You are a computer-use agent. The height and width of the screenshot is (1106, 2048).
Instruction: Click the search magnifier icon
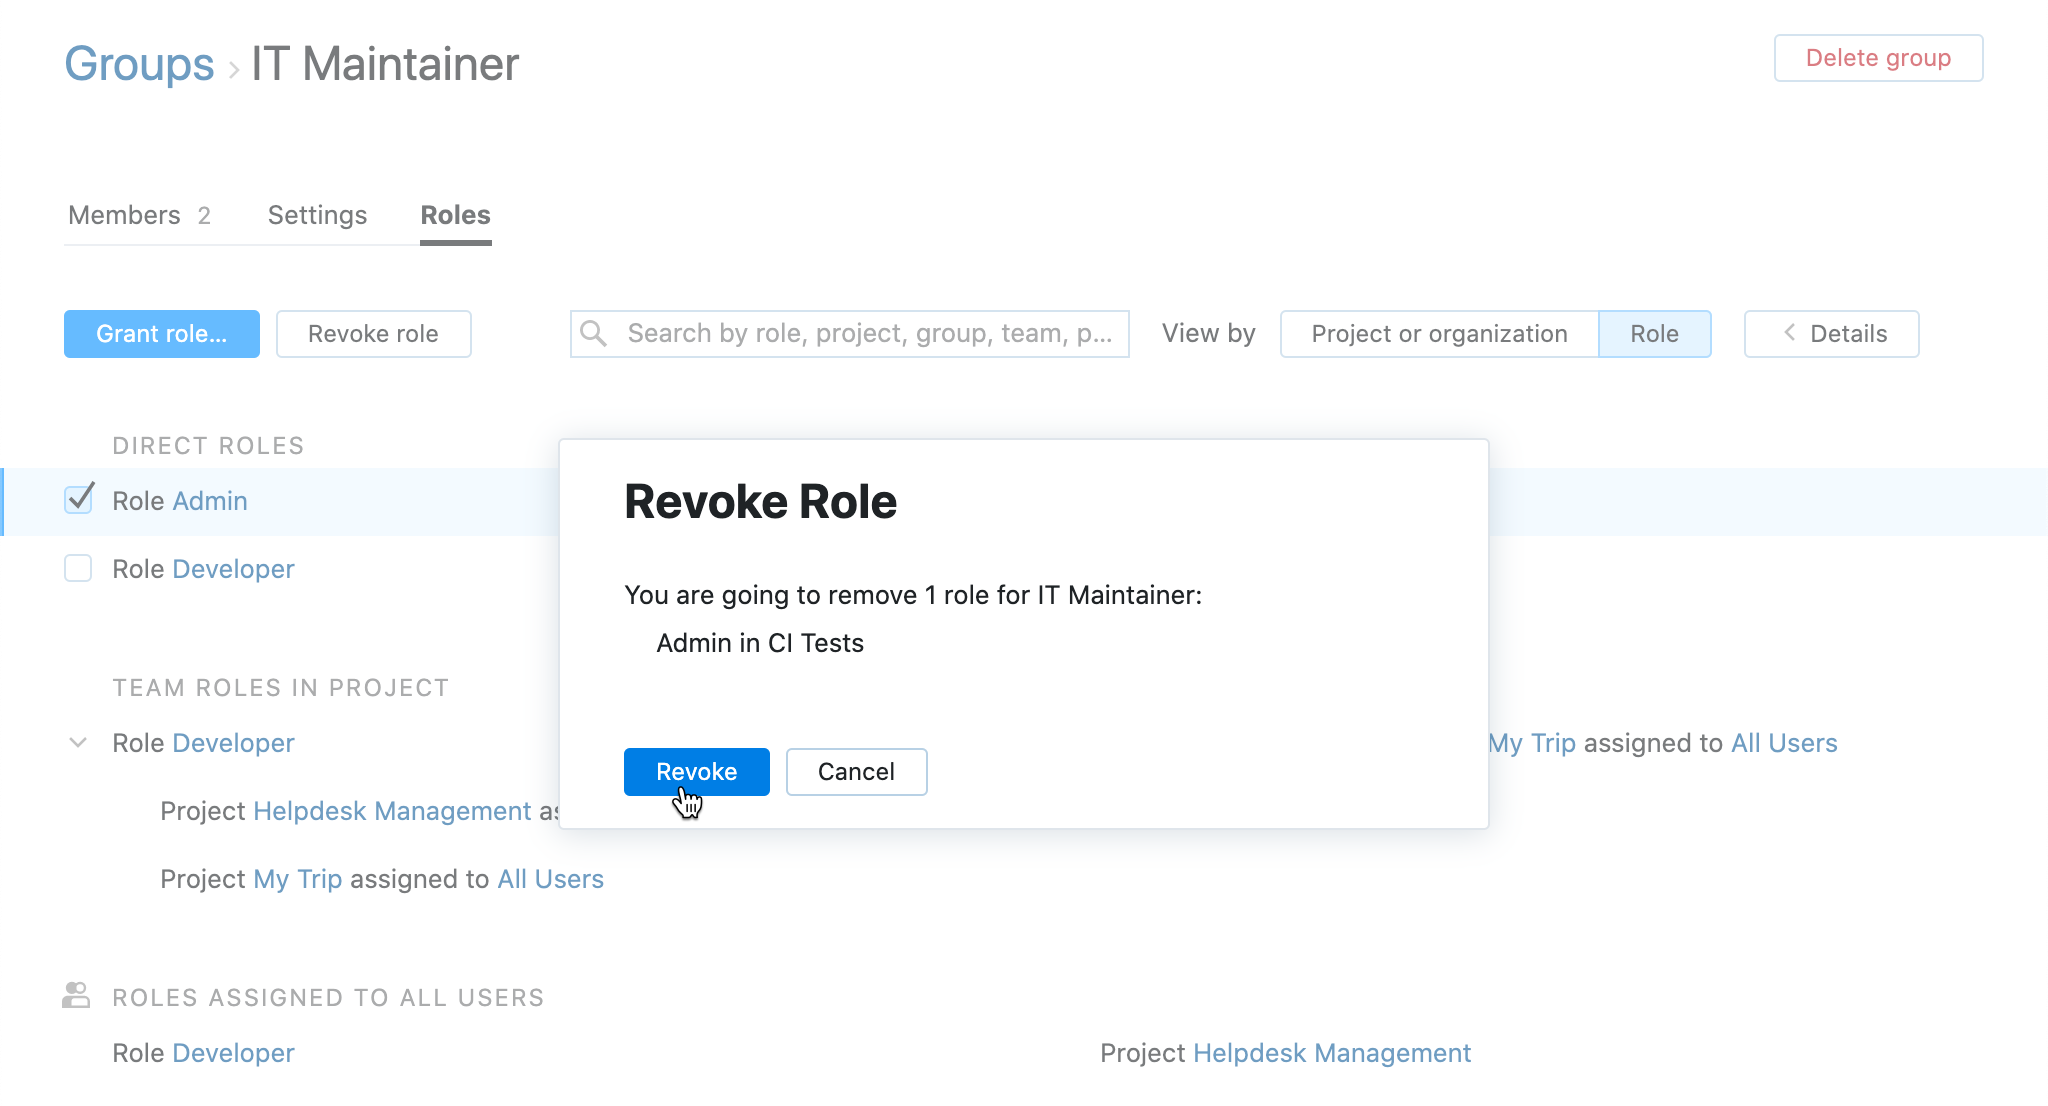click(594, 333)
